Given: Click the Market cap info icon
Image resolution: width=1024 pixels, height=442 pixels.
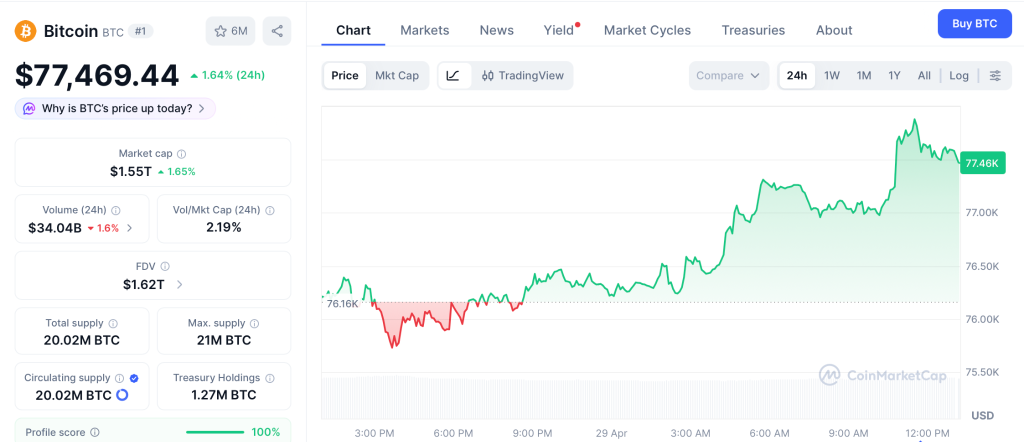Looking at the screenshot, I should coord(181,154).
